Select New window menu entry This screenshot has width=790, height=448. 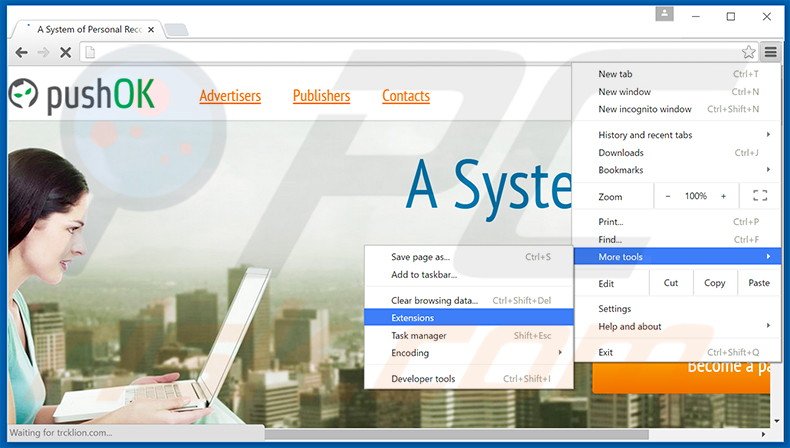677,92
